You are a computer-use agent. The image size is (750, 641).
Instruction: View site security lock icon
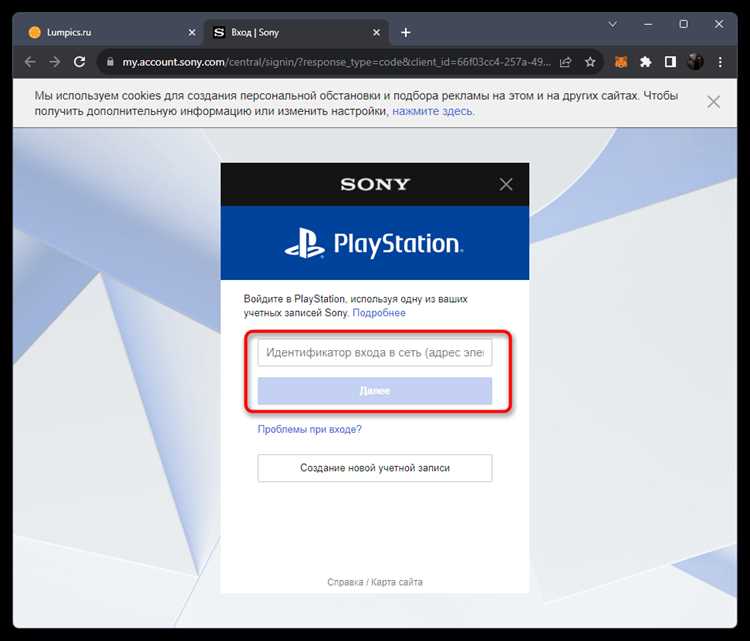pos(110,62)
